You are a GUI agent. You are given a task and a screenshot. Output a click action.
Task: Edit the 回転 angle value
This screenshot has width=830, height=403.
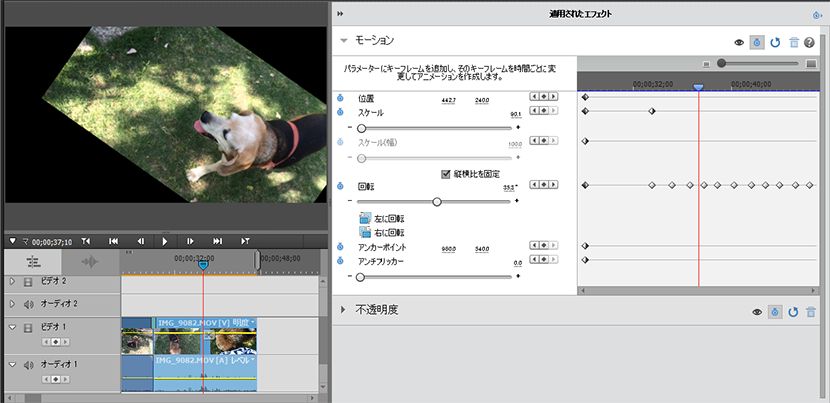(x=510, y=187)
